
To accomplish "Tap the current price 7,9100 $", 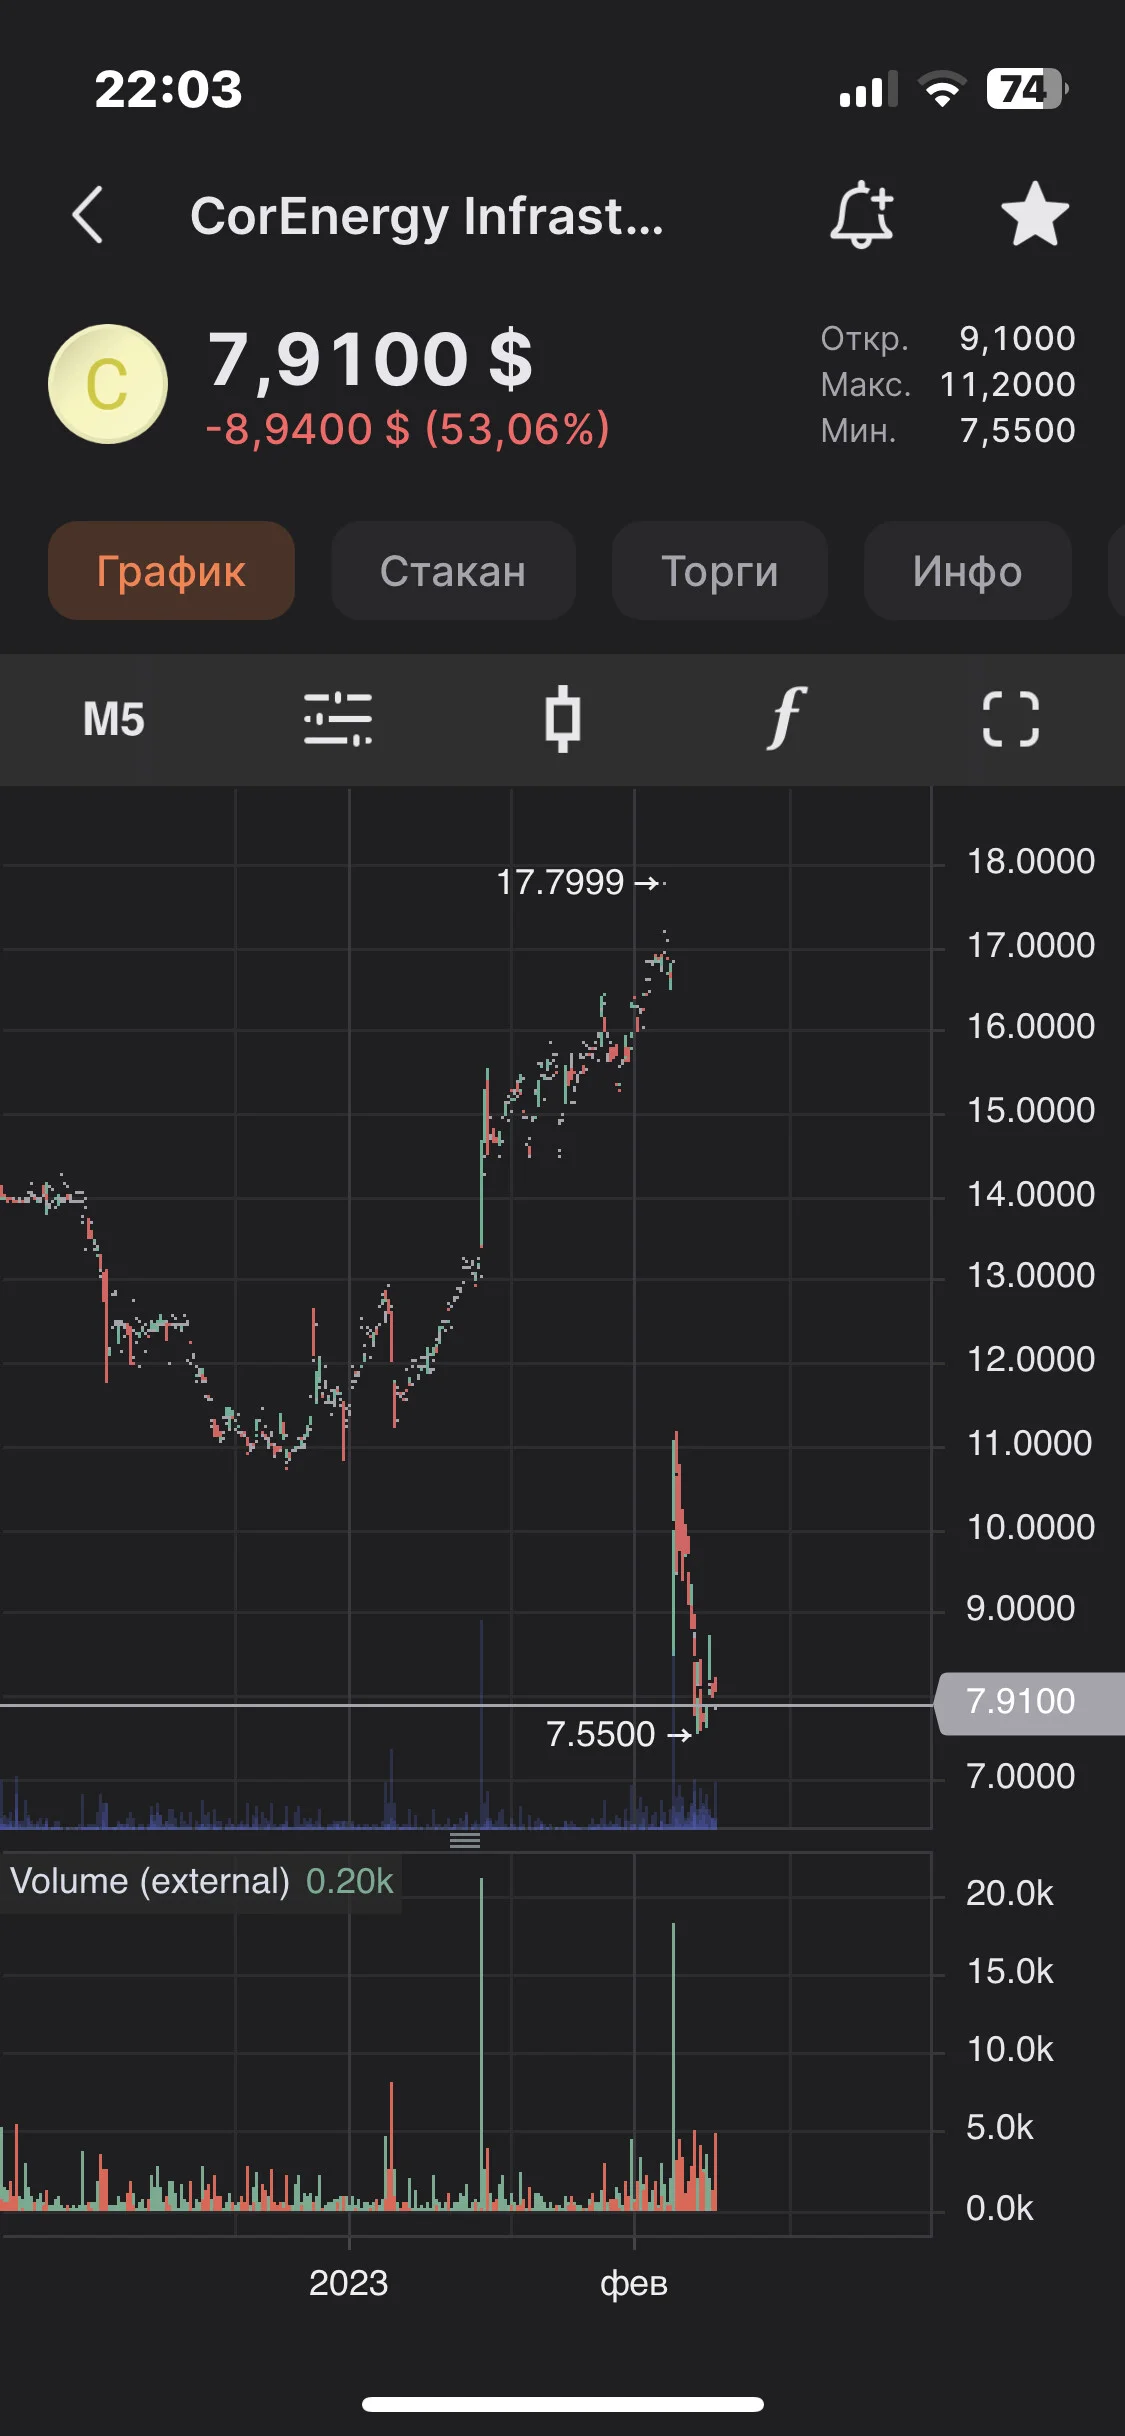I will point(370,359).
